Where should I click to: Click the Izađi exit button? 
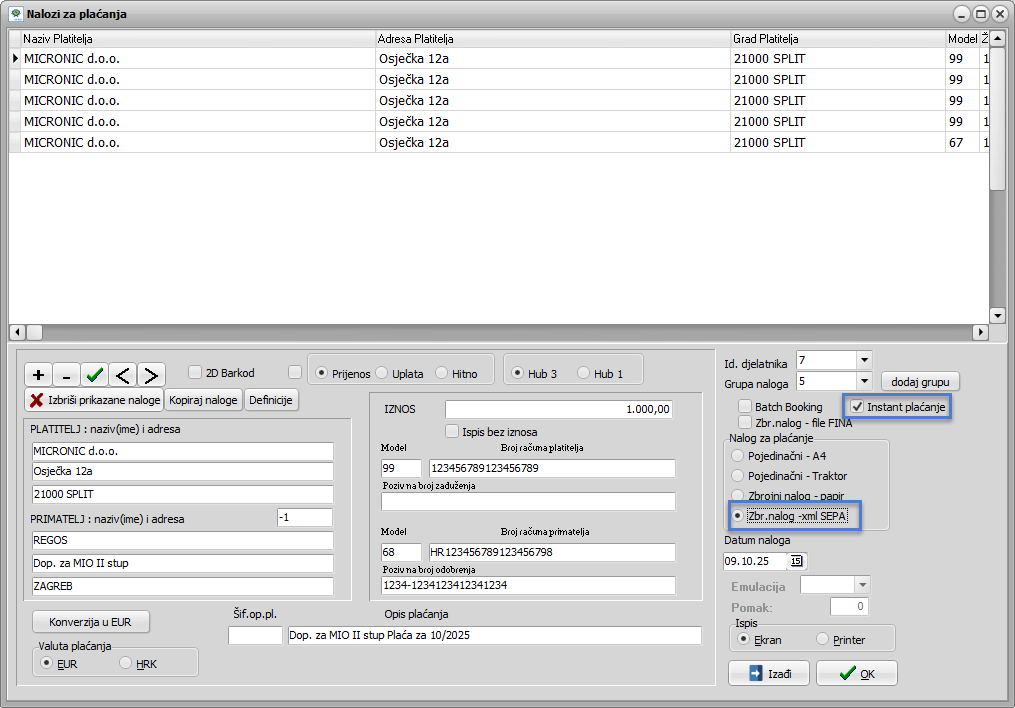tap(768, 674)
